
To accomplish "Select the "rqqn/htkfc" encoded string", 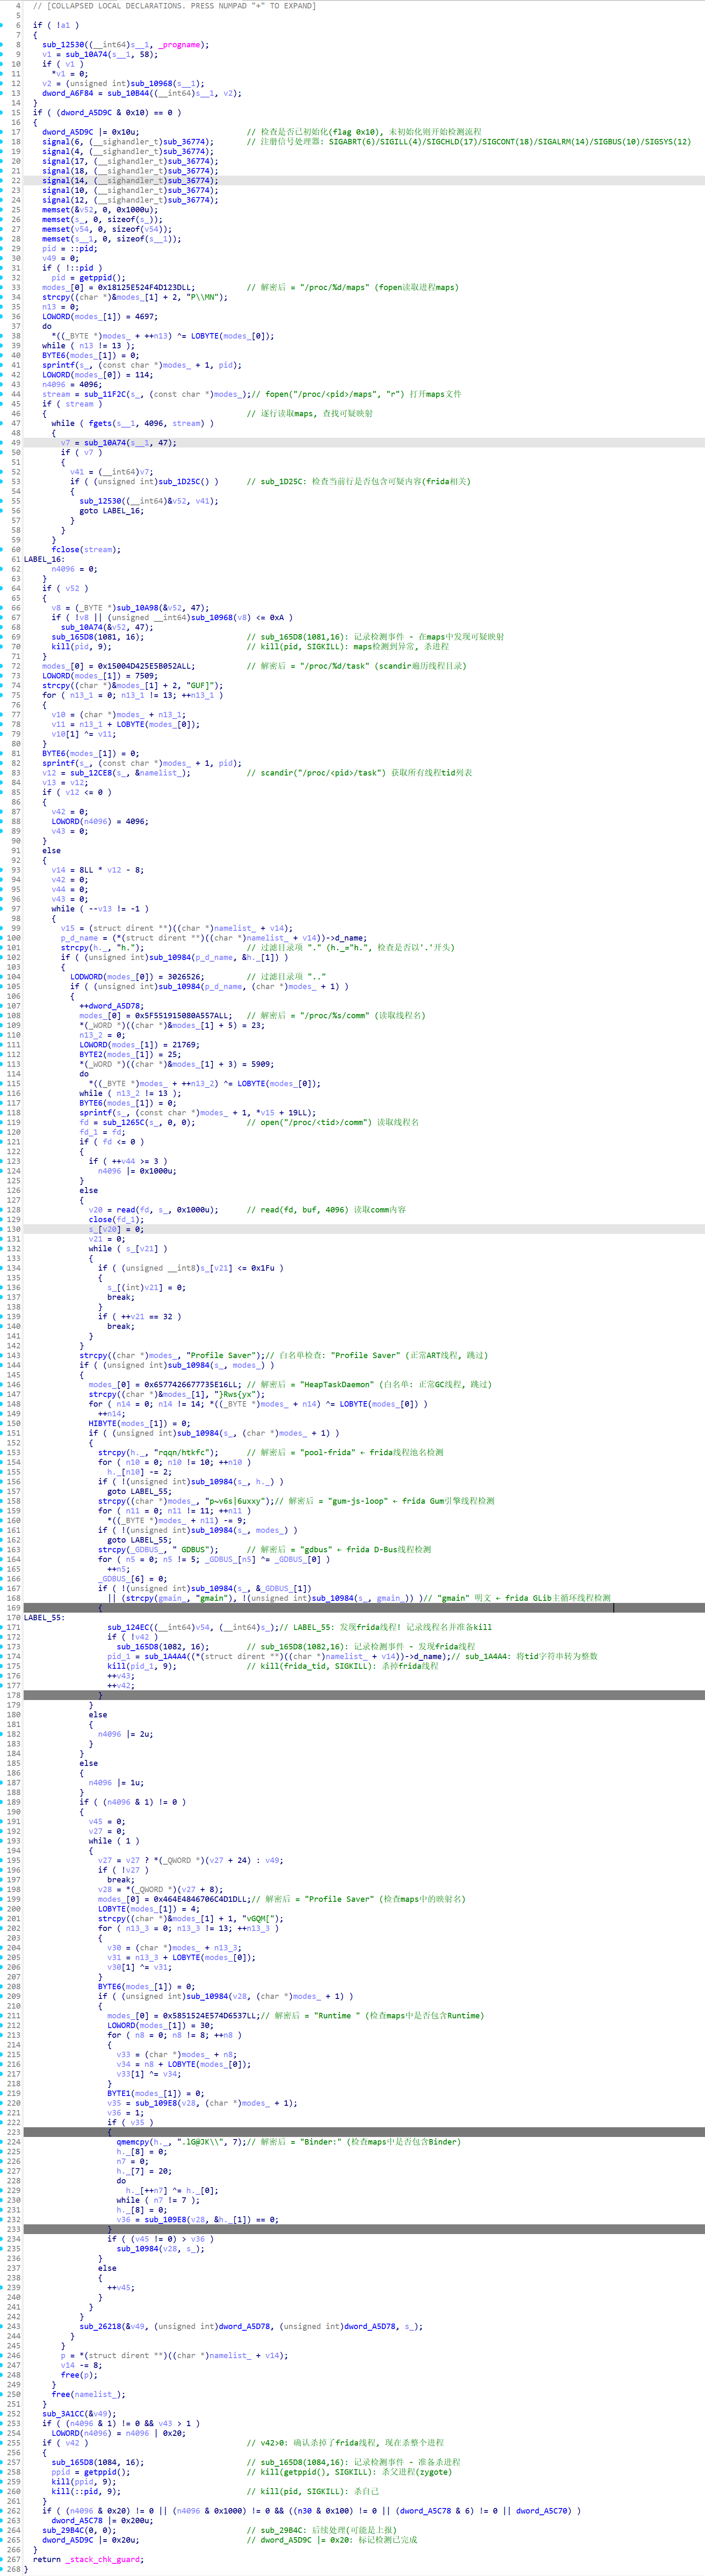I will pyautogui.click(x=182, y=1452).
